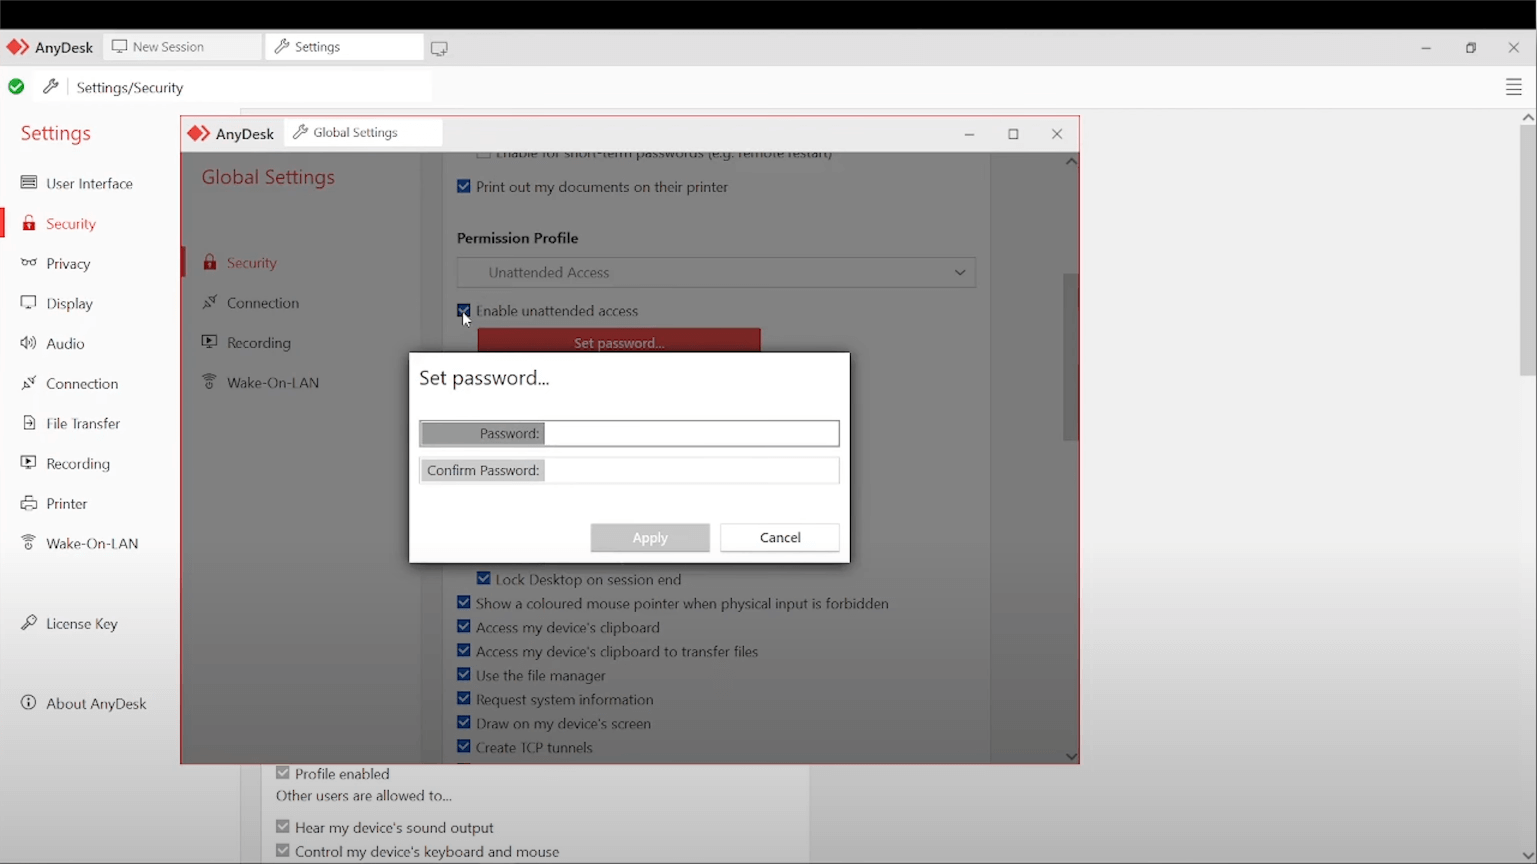Image resolution: width=1537 pixels, height=864 pixels.
Task: Open the Permission Profile Unattended Access dropdown
Action: (x=716, y=272)
